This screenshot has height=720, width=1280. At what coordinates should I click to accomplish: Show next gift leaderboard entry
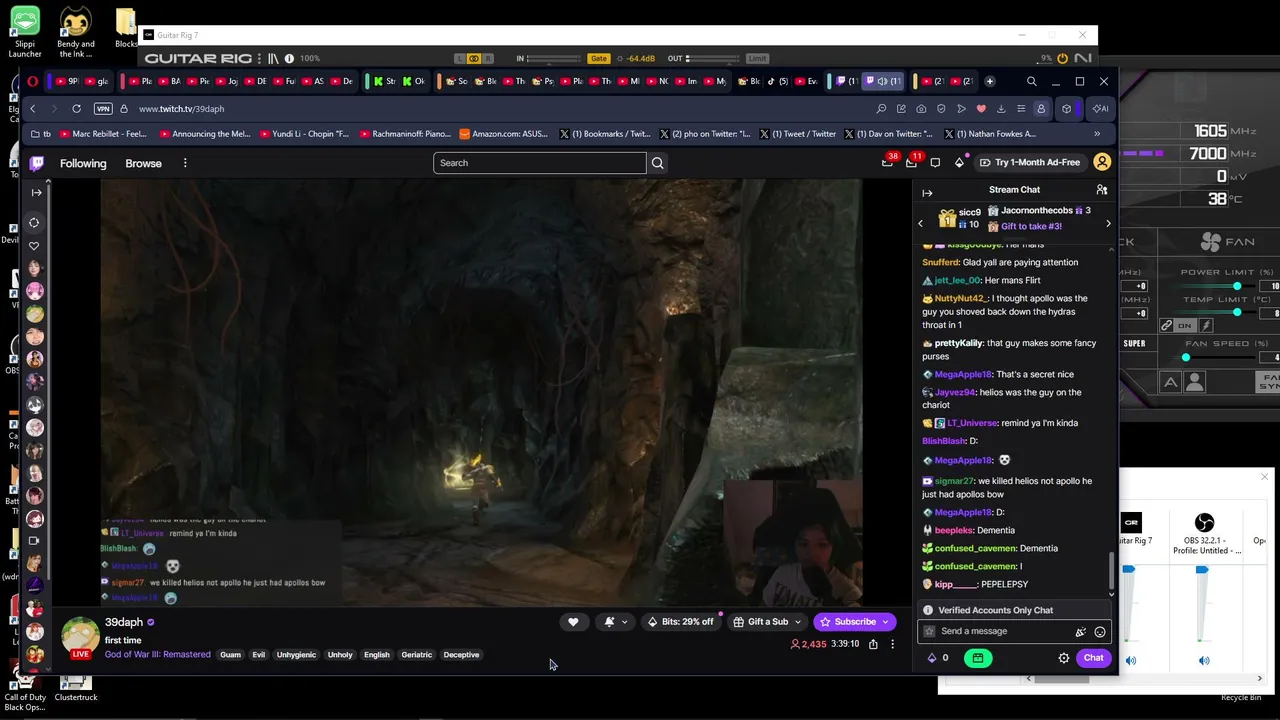click(1108, 224)
